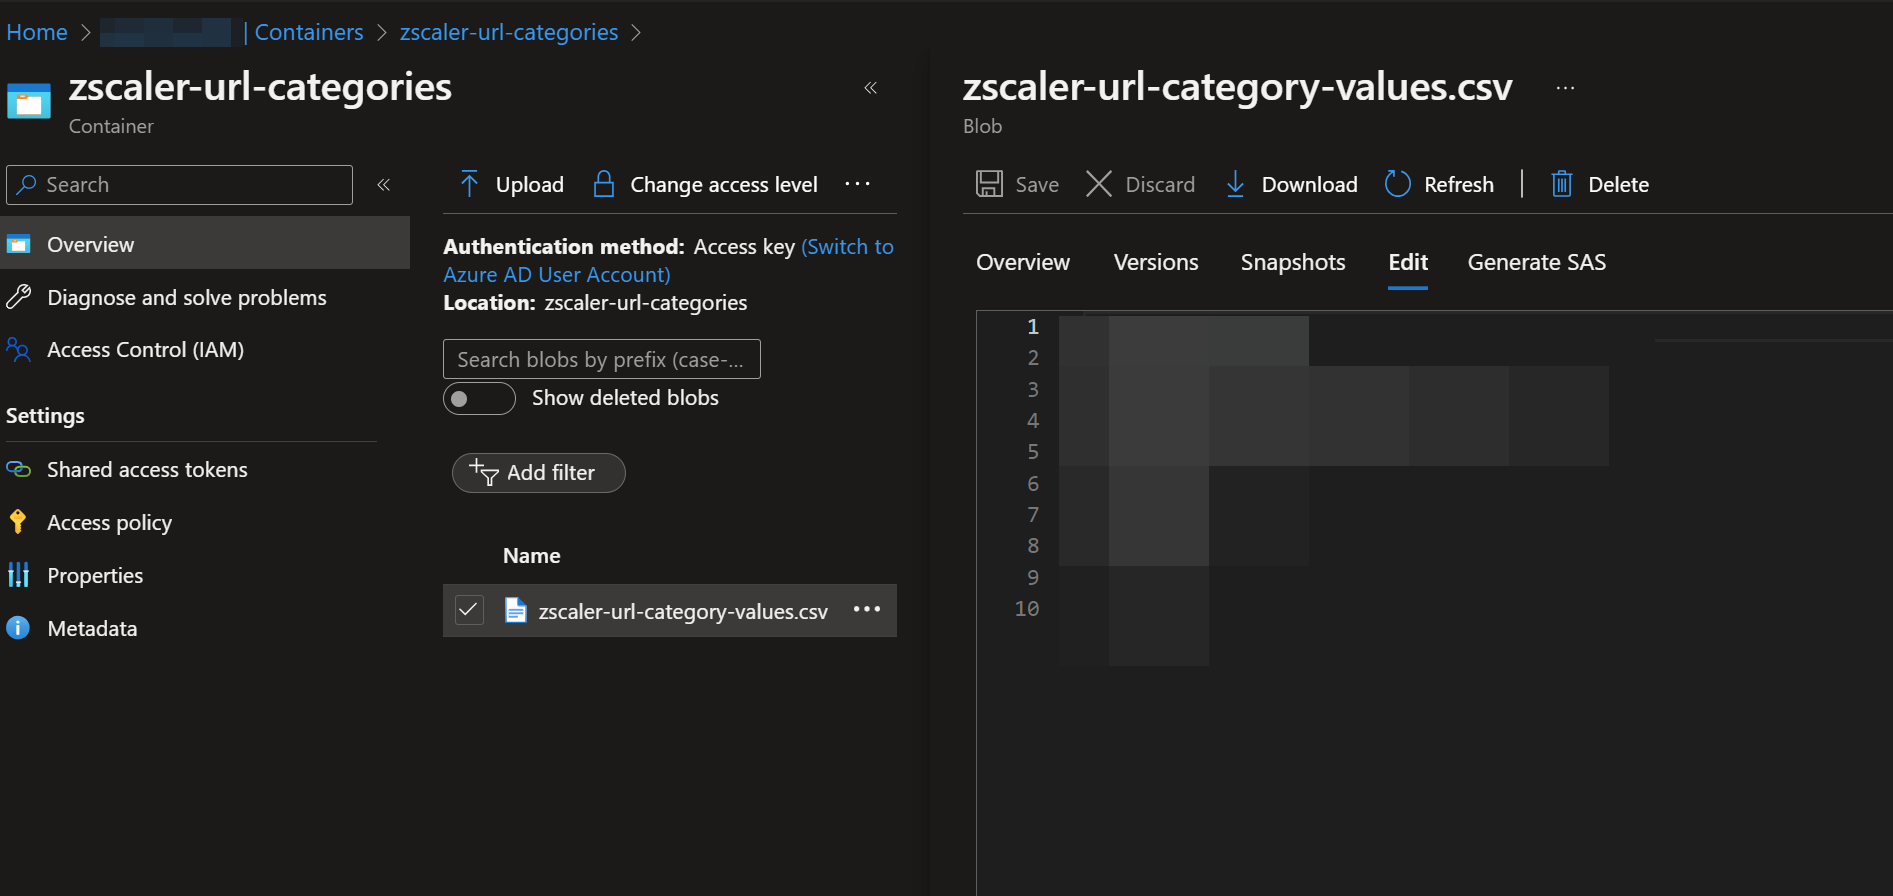Open Shared access tokens settings

pos(147,470)
